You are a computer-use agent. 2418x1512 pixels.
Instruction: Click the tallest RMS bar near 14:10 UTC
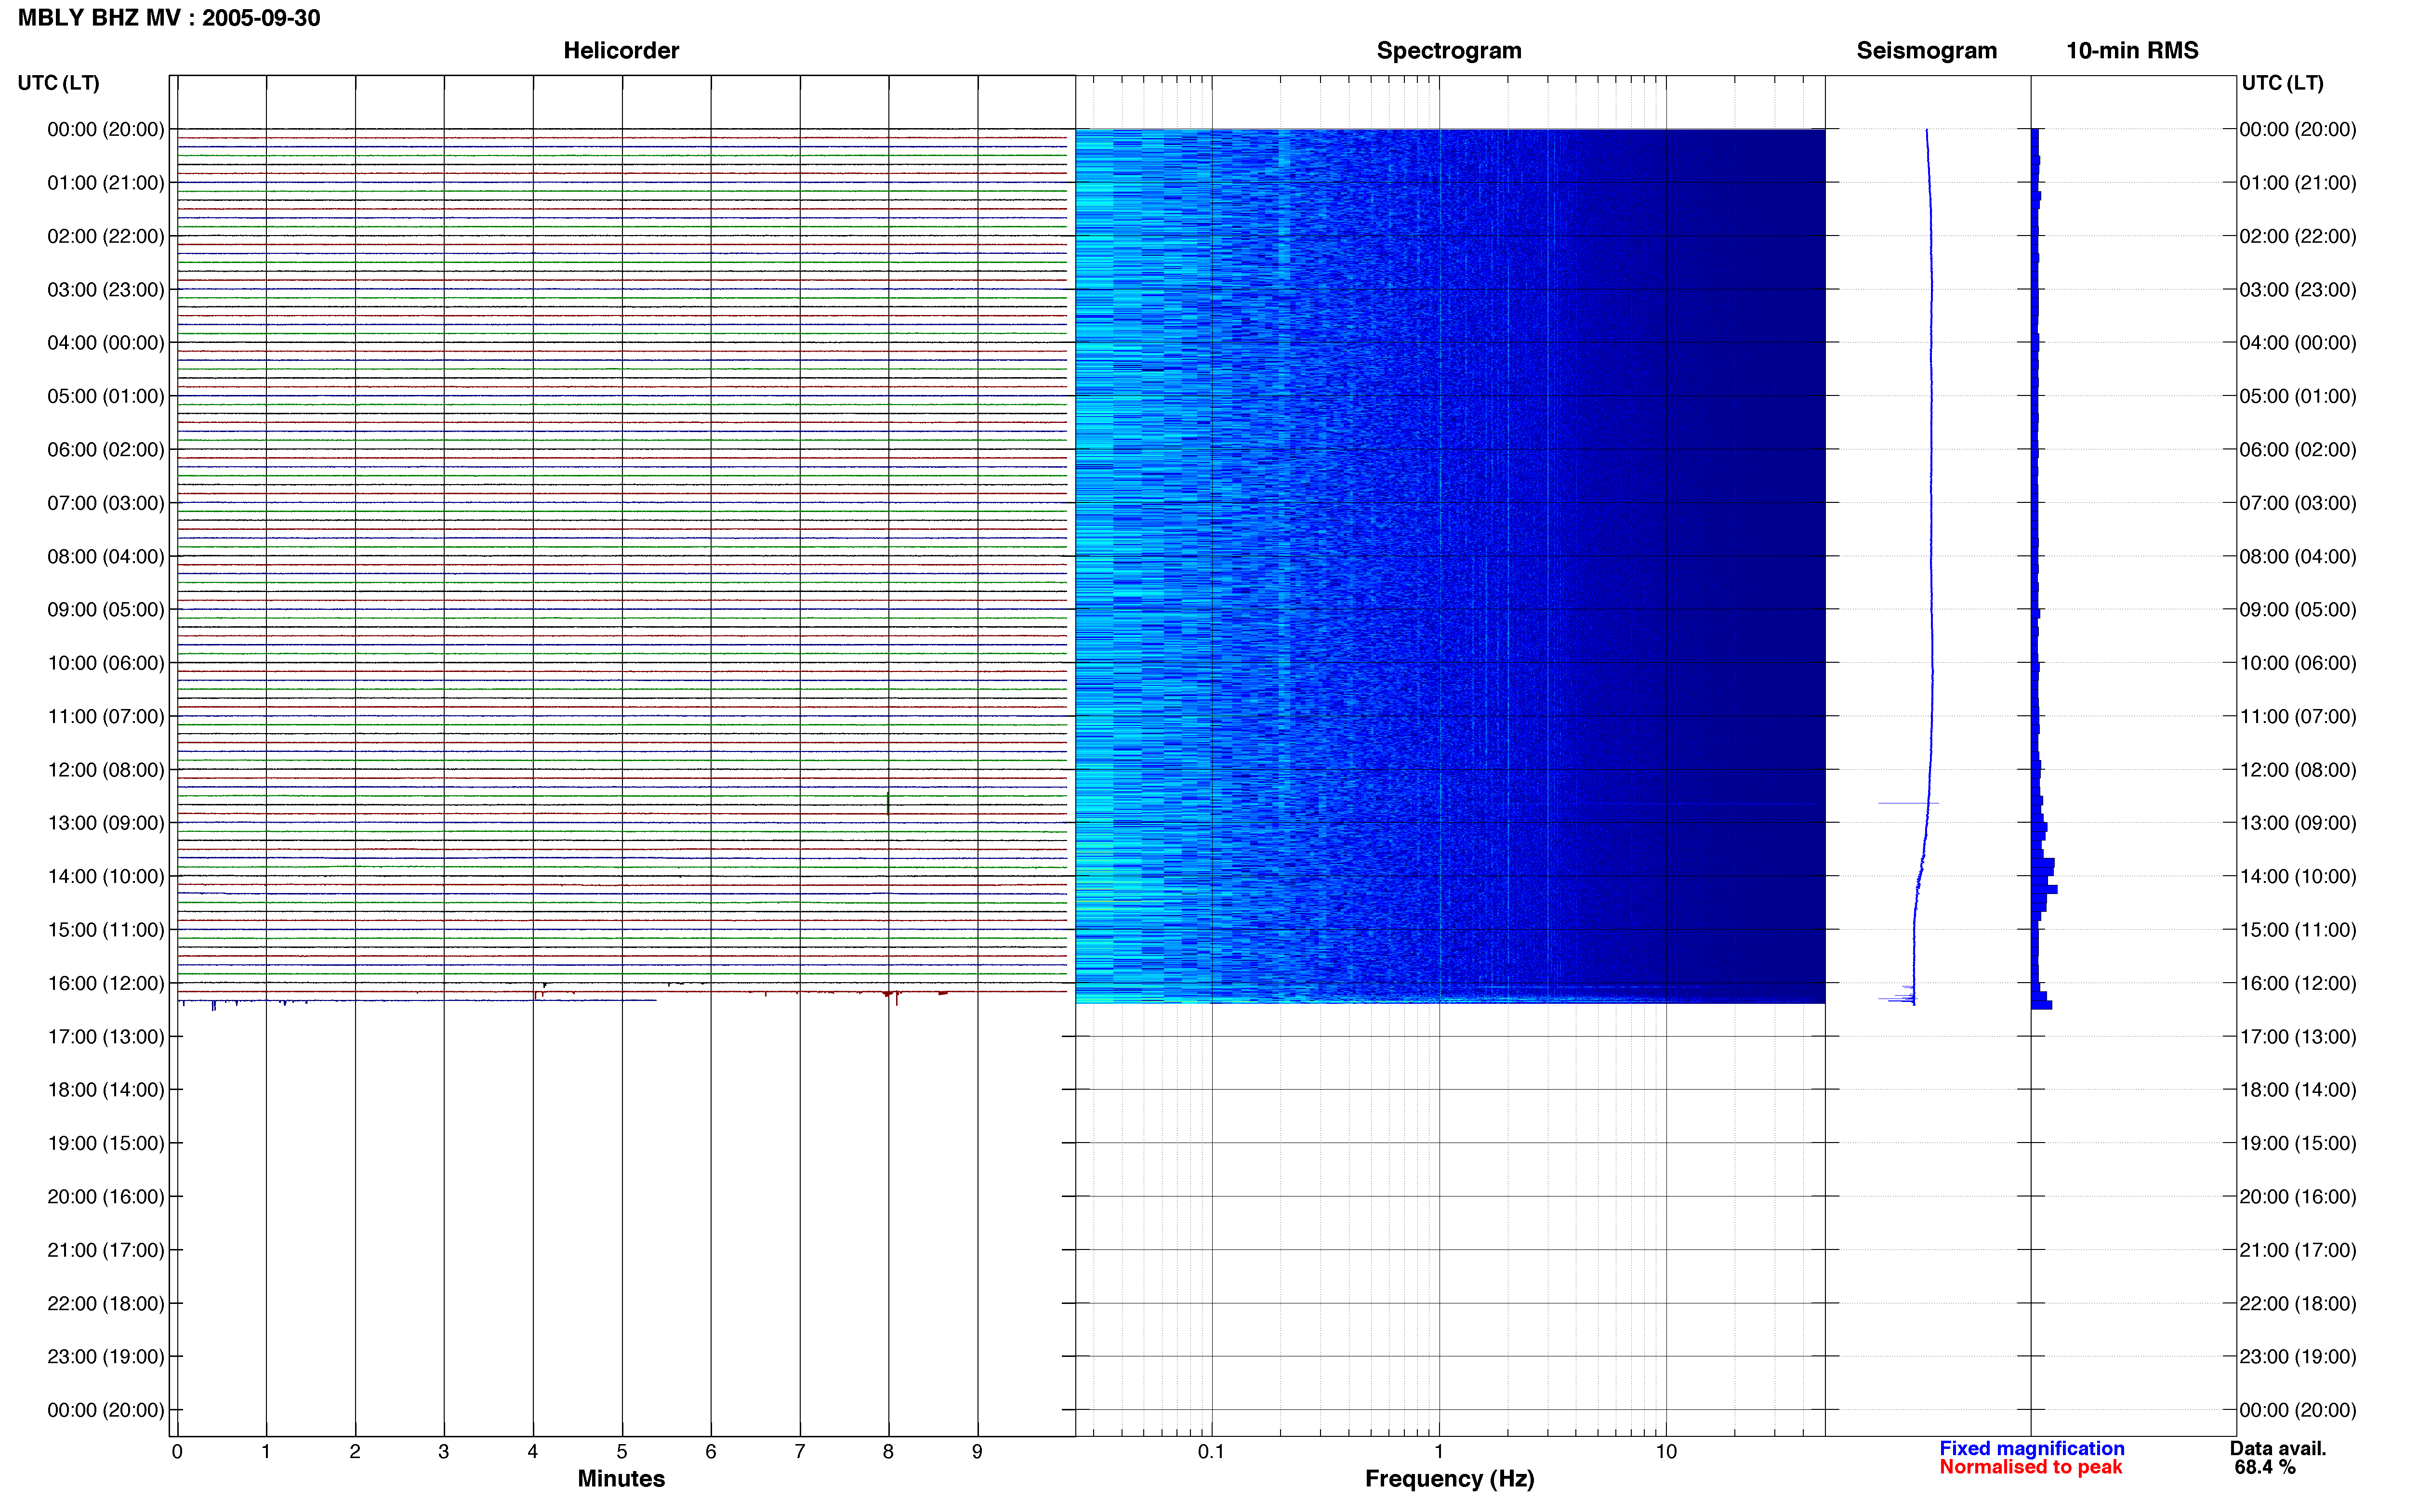point(2044,889)
